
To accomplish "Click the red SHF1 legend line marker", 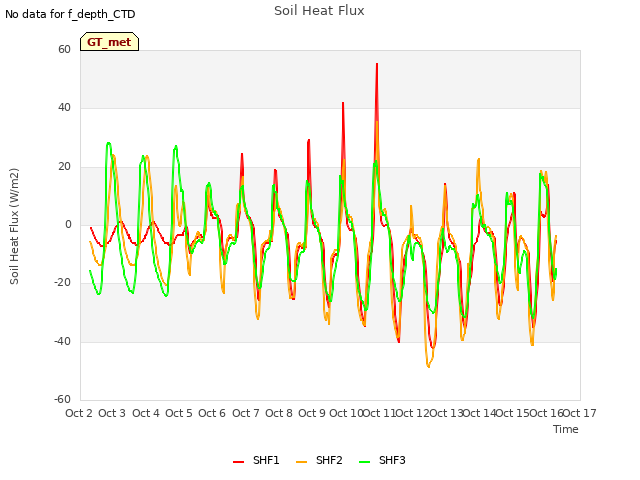I will 238,462.
